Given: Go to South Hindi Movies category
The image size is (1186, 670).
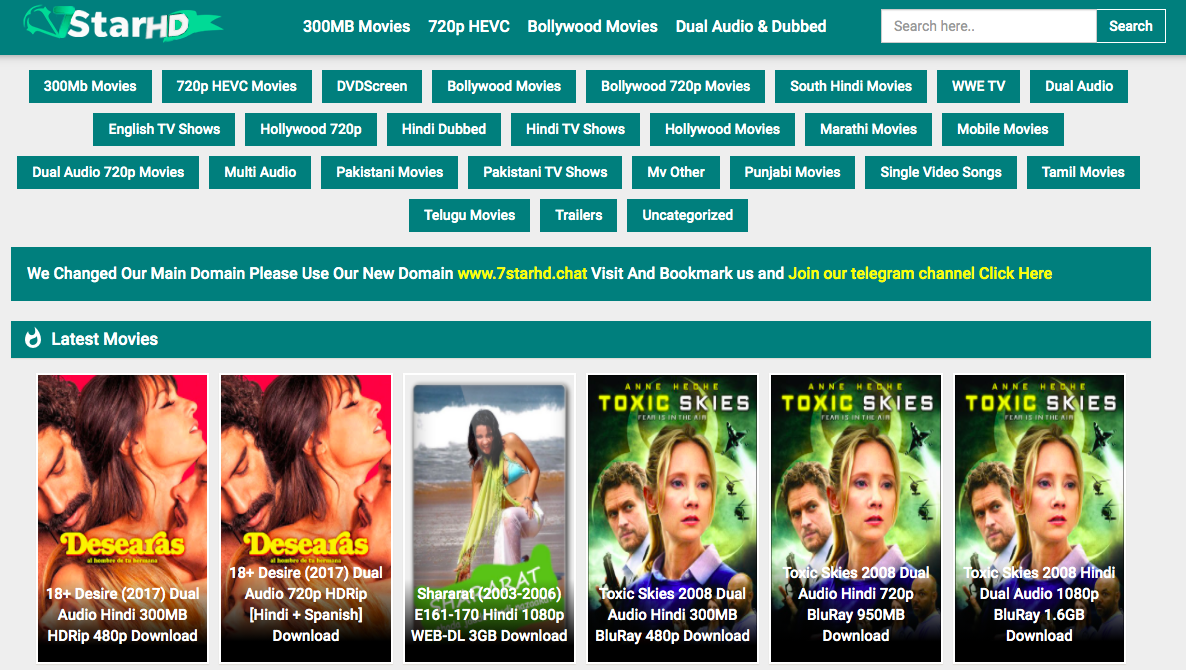Looking at the screenshot, I should tap(850, 86).
